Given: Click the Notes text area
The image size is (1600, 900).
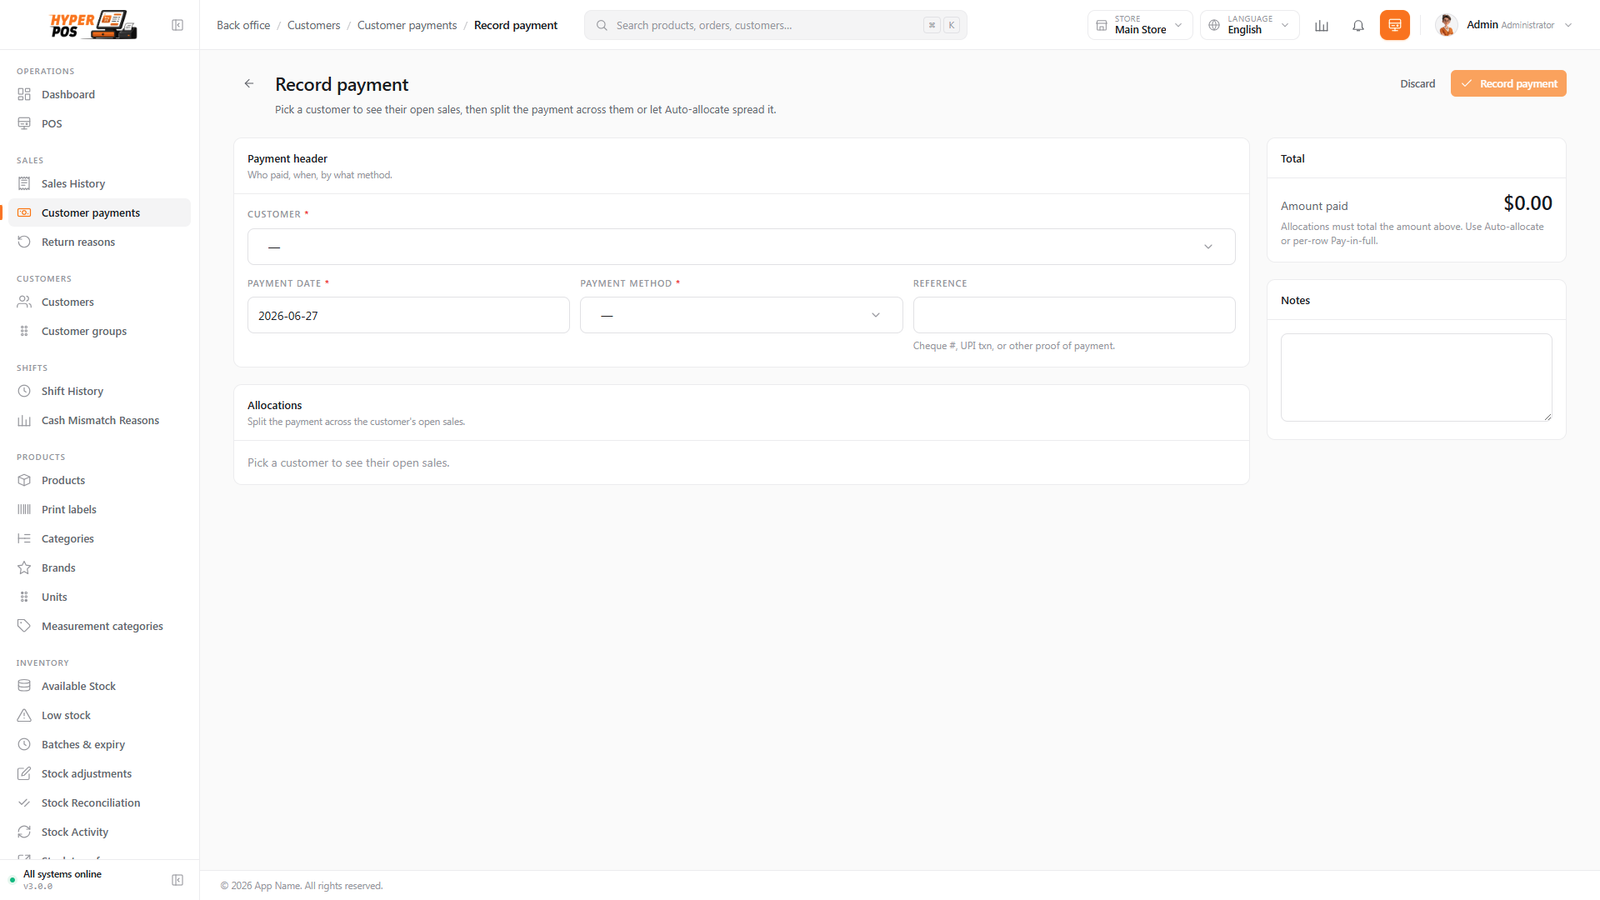Looking at the screenshot, I should (x=1416, y=378).
